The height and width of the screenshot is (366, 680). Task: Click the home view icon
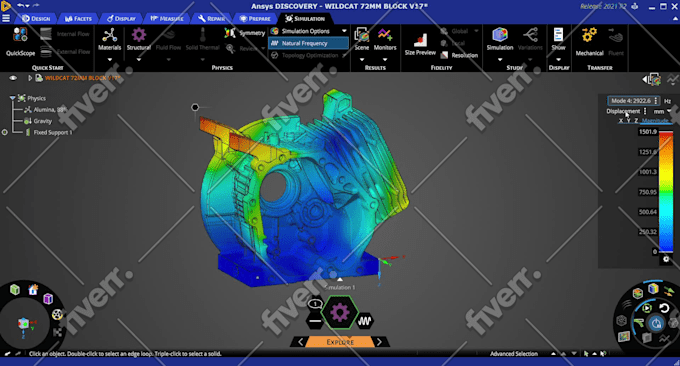[33, 289]
